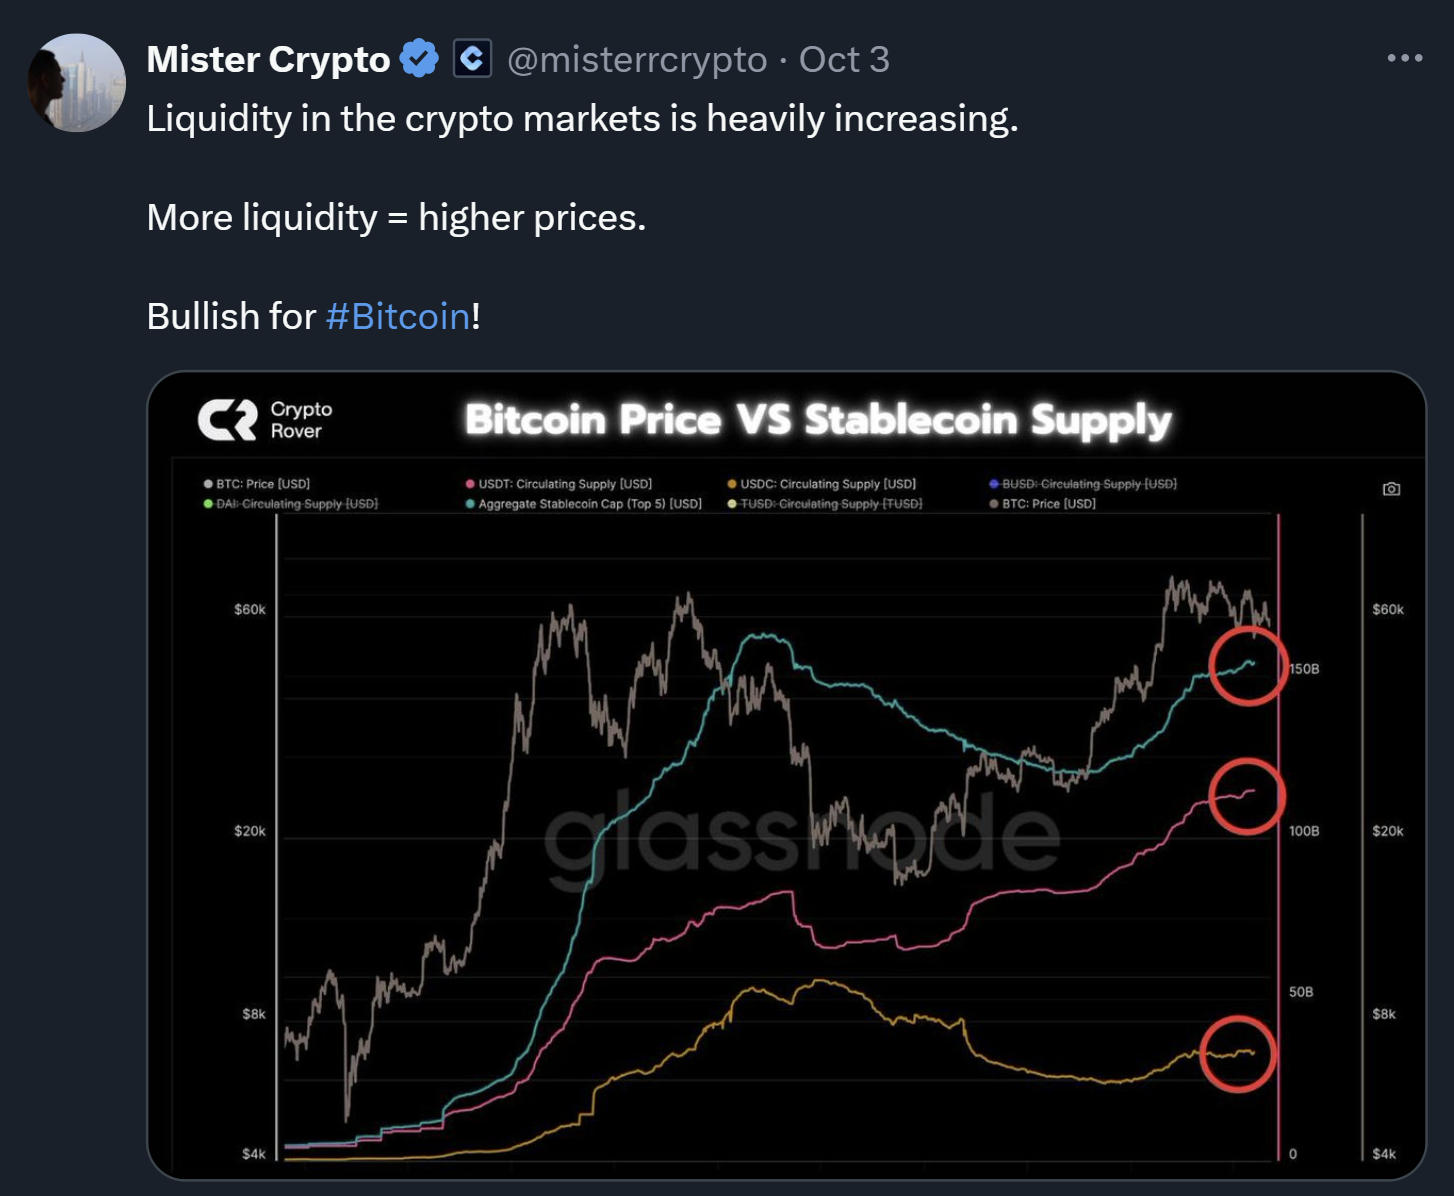Toggle the Aggregate Stablecoin Cap legend entry
The image size is (1454, 1196).
pyautogui.click(x=584, y=504)
